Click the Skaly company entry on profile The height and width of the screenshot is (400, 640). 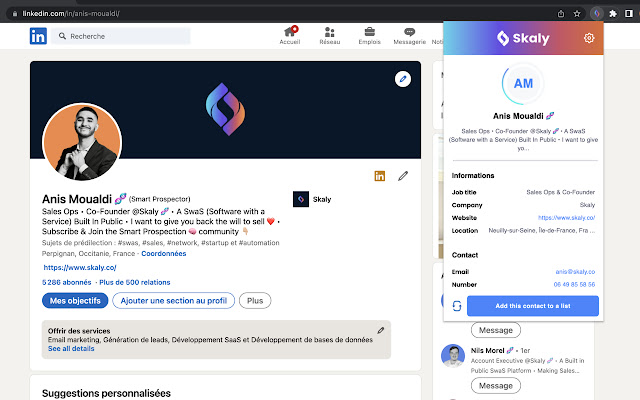coord(312,199)
